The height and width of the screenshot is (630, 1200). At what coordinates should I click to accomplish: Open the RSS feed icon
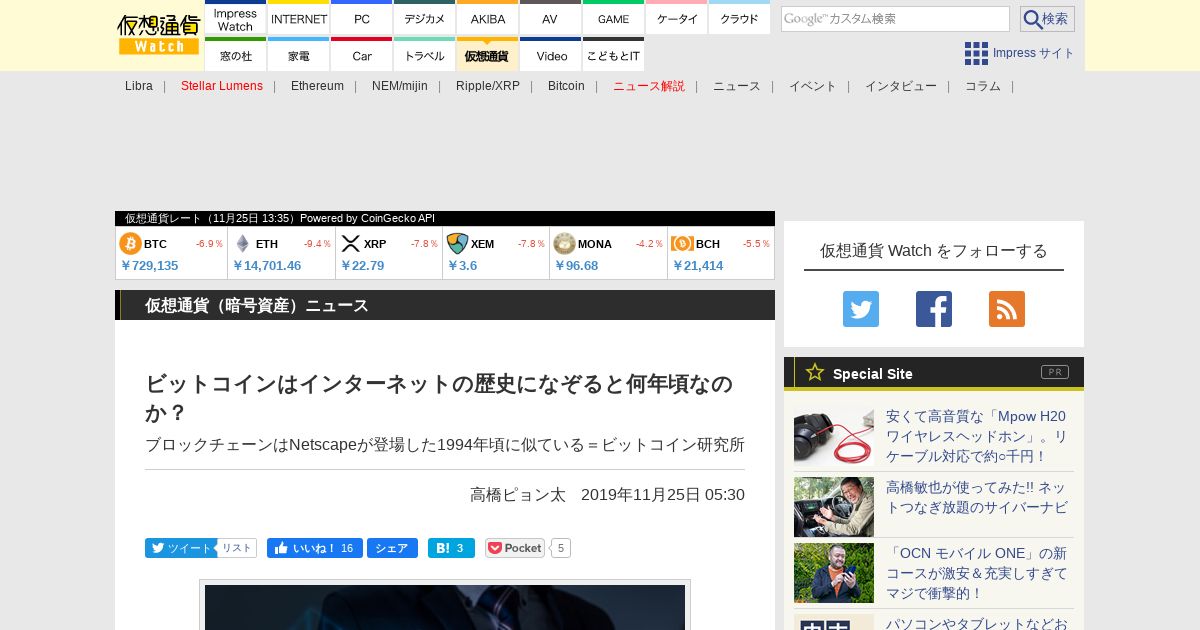click(1007, 309)
